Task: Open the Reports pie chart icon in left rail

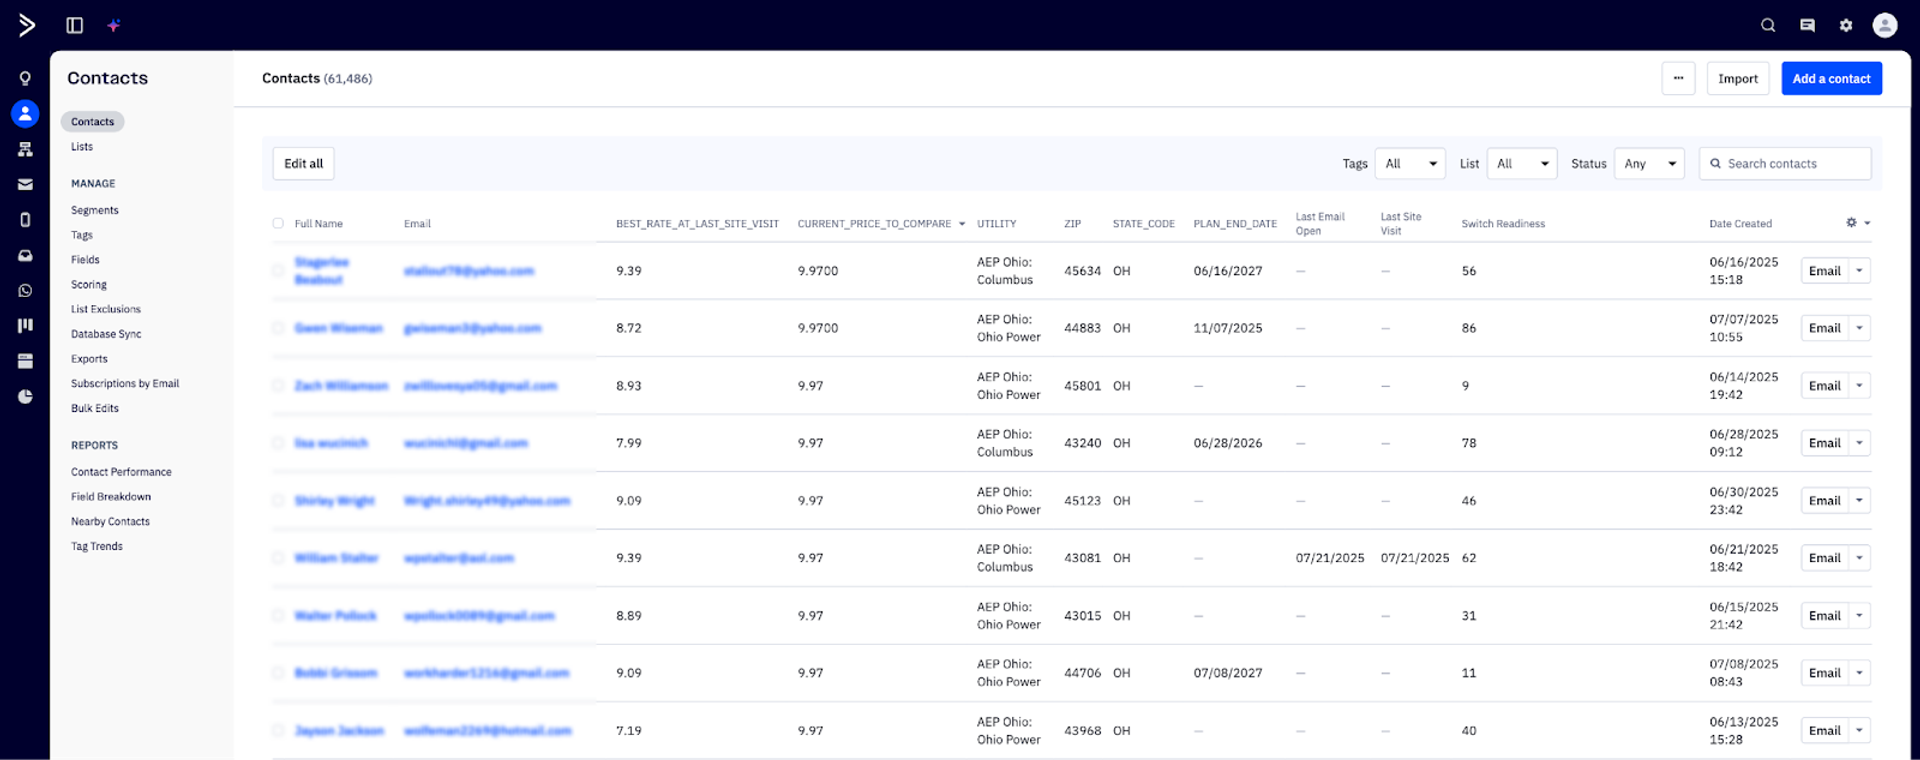Action: coord(25,396)
